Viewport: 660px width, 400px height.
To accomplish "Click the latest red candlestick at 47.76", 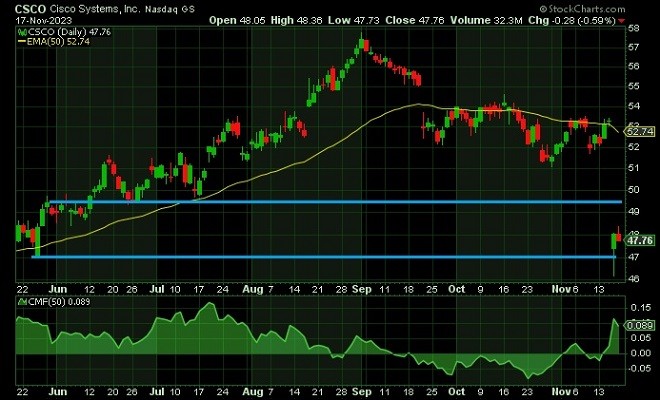I will (618, 237).
